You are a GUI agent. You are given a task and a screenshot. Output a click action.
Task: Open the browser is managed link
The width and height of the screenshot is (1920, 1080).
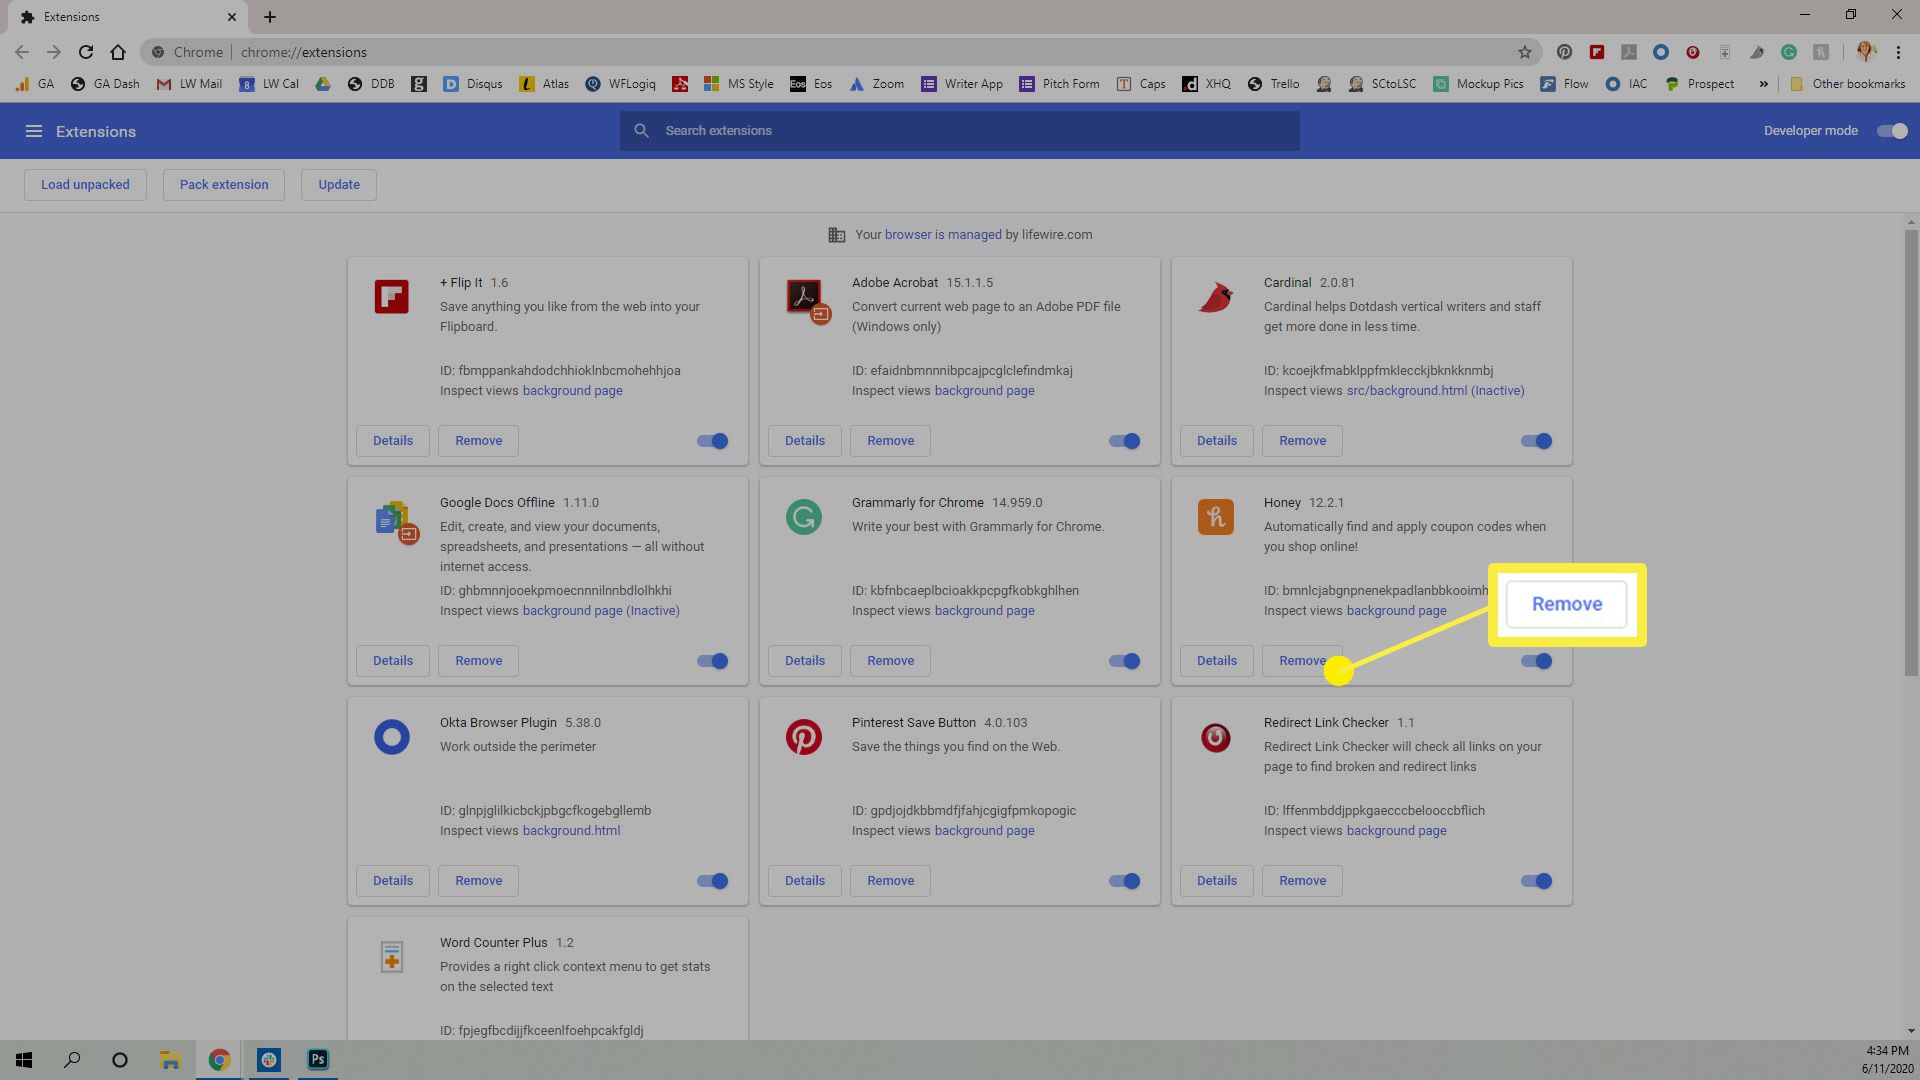943,235
